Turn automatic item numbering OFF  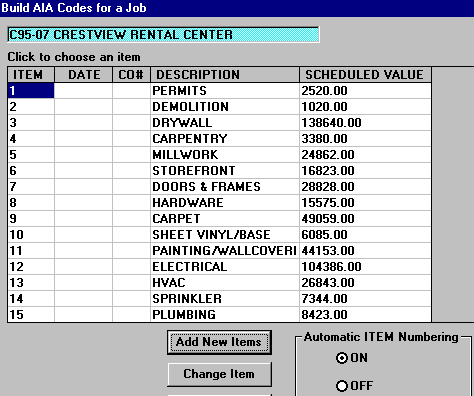click(x=354, y=386)
